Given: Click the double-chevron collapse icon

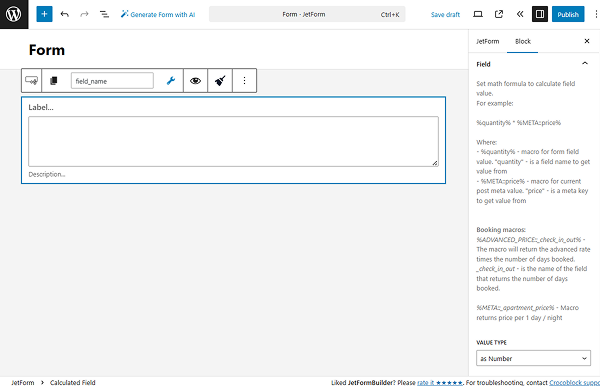Looking at the screenshot, I should tap(519, 14).
